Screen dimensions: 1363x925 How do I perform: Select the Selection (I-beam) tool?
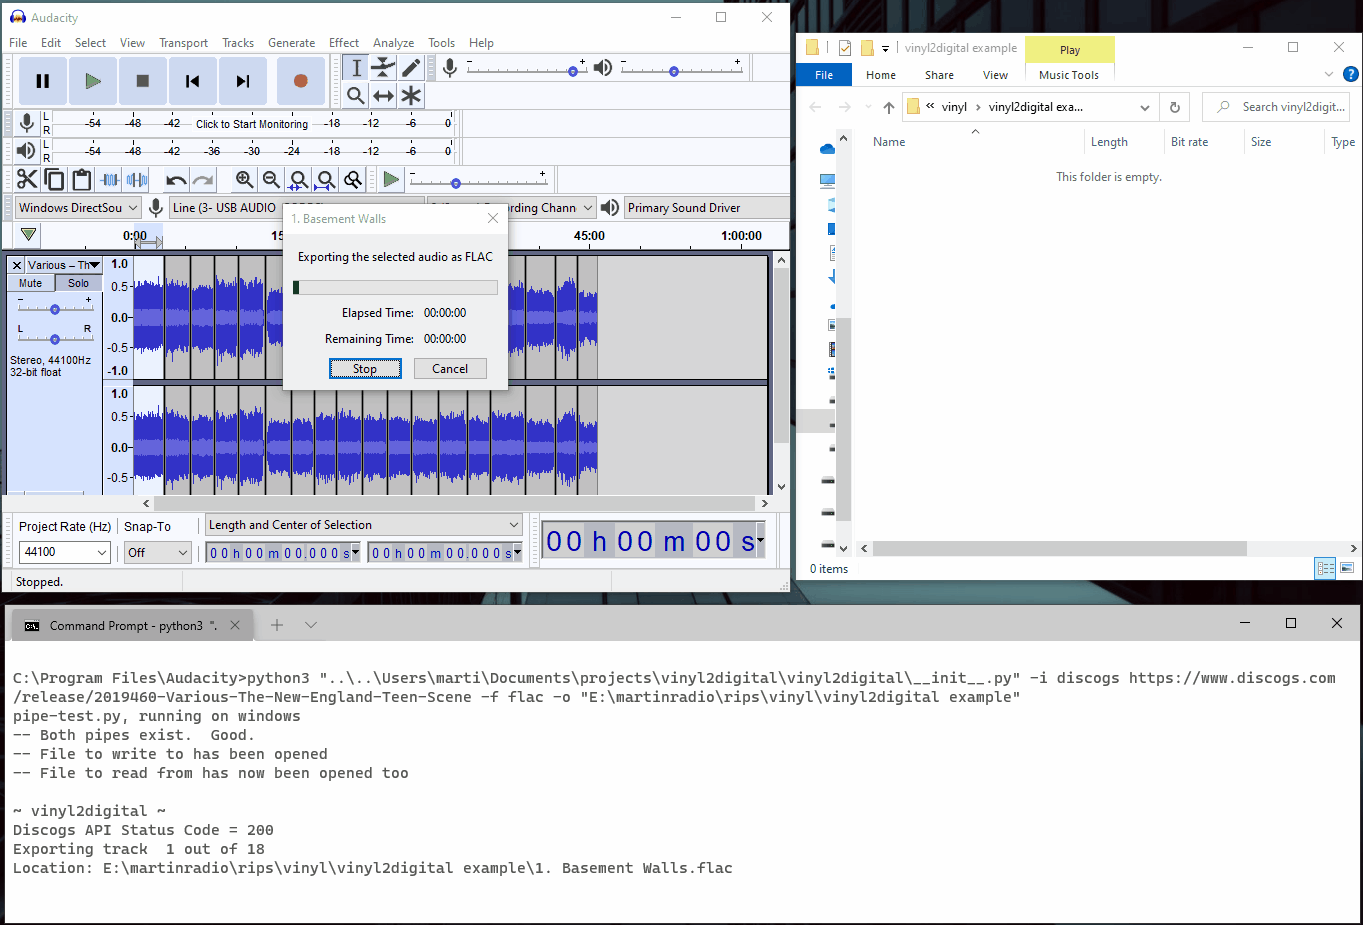tap(356, 67)
